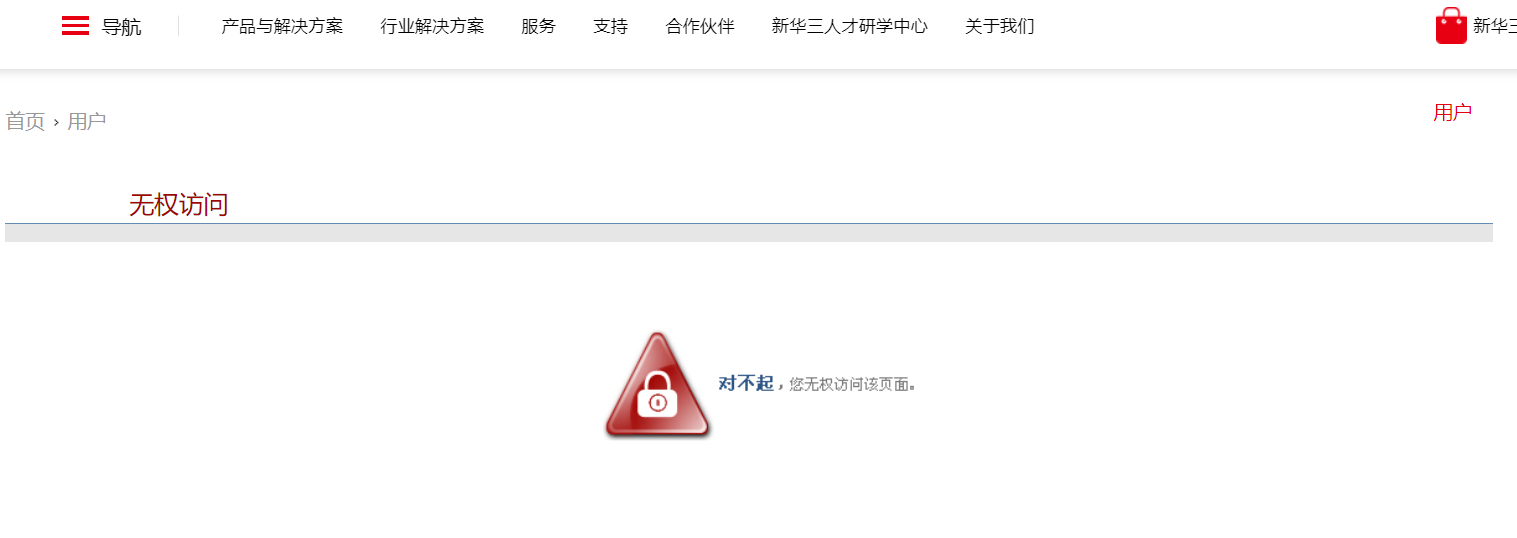The image size is (1517, 538).
Task: Click the gray 用户 breadcrumb link
Action: (87, 122)
